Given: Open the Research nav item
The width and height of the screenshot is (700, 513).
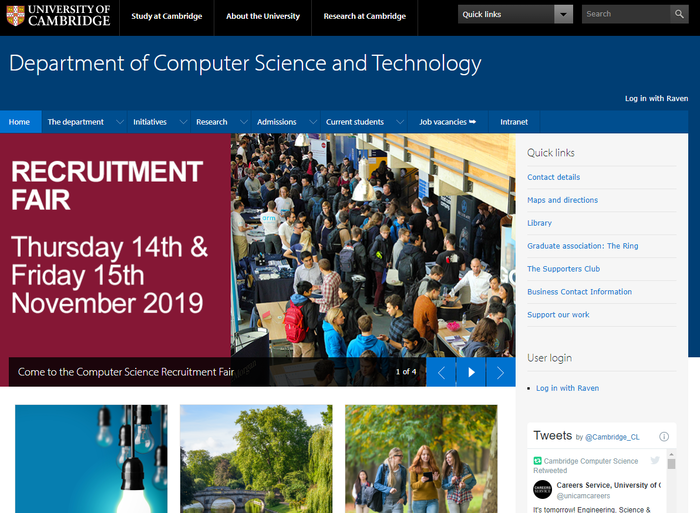Looking at the screenshot, I should (x=212, y=122).
